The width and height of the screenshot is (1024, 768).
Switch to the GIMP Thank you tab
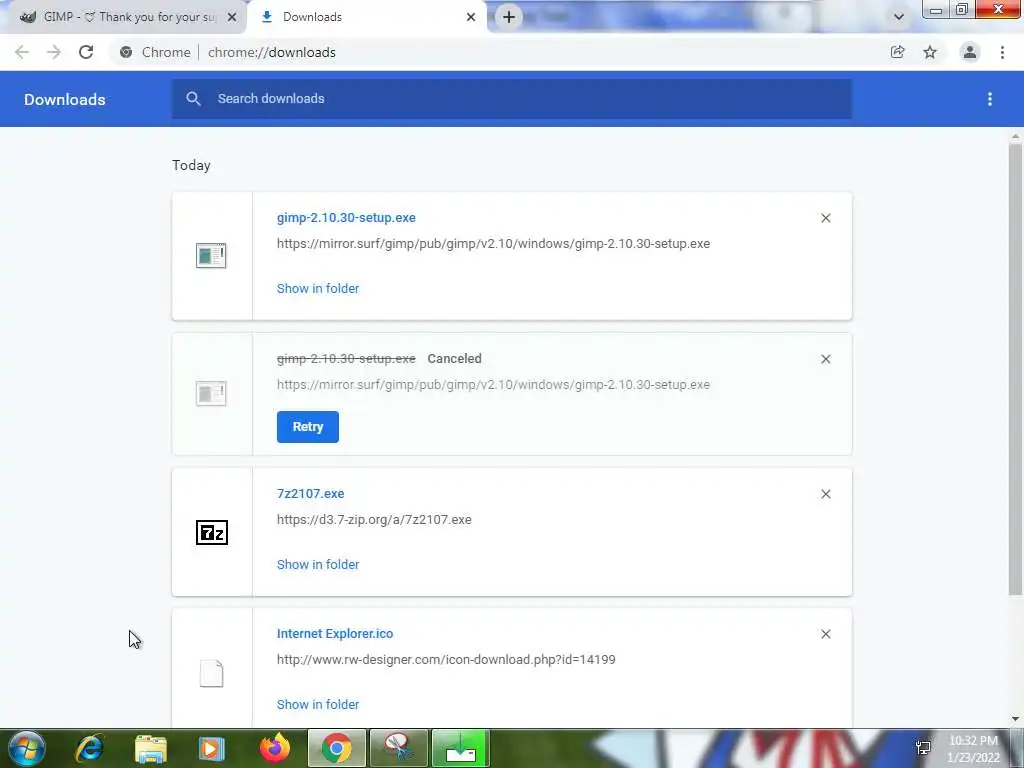coord(127,17)
